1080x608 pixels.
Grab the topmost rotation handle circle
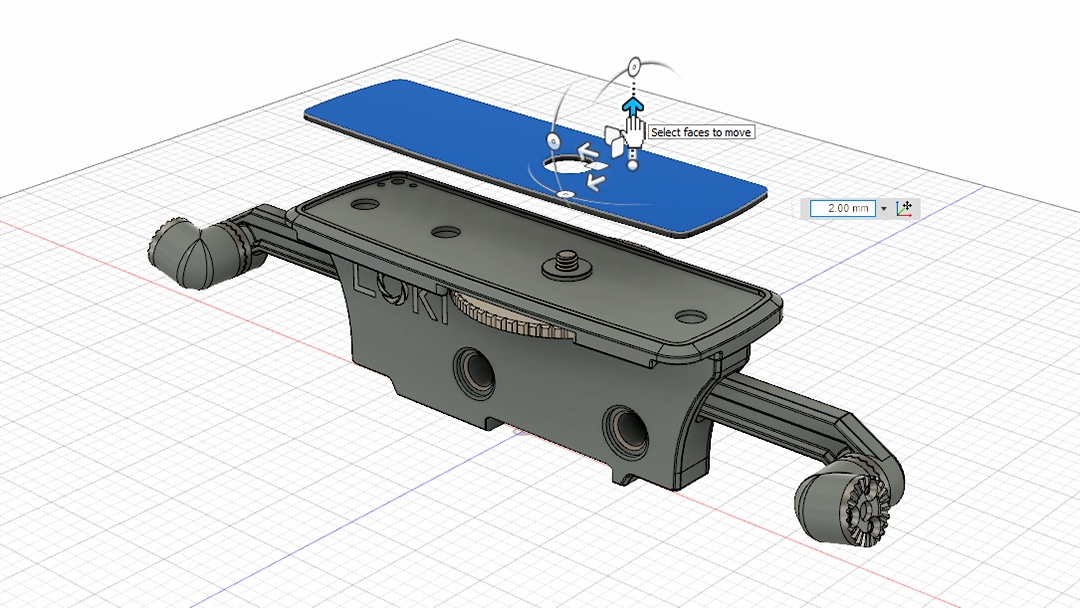coord(633,67)
